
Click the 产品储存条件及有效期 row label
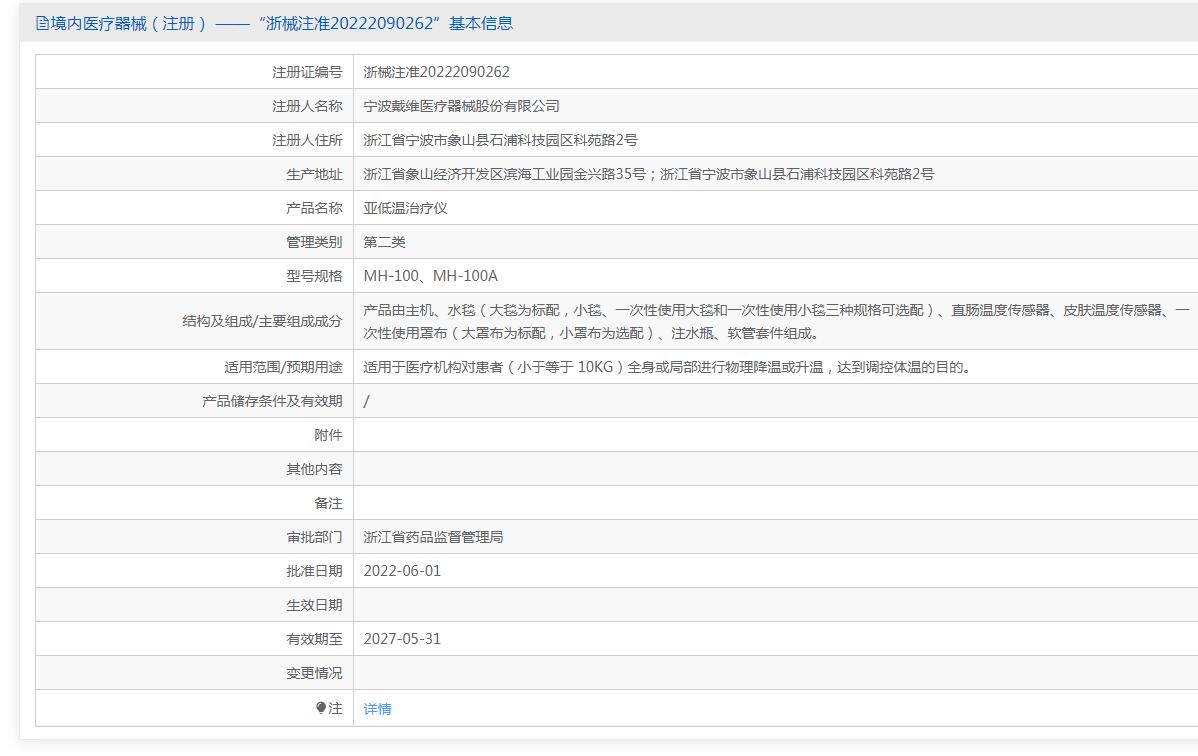272,401
